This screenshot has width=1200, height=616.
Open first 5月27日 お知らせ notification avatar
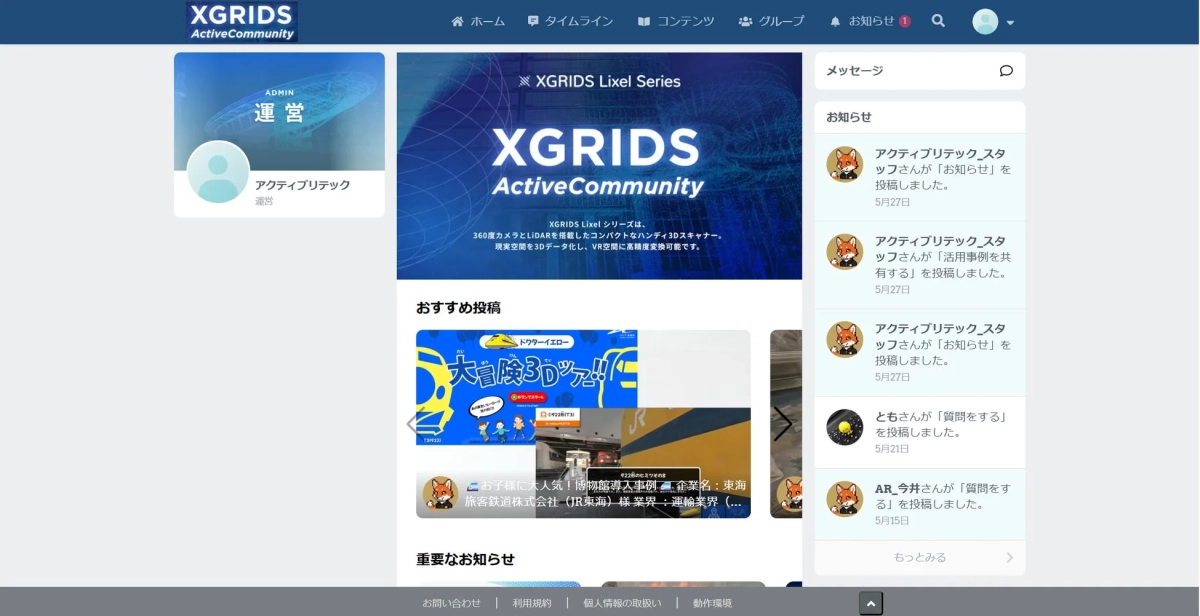[x=845, y=164]
